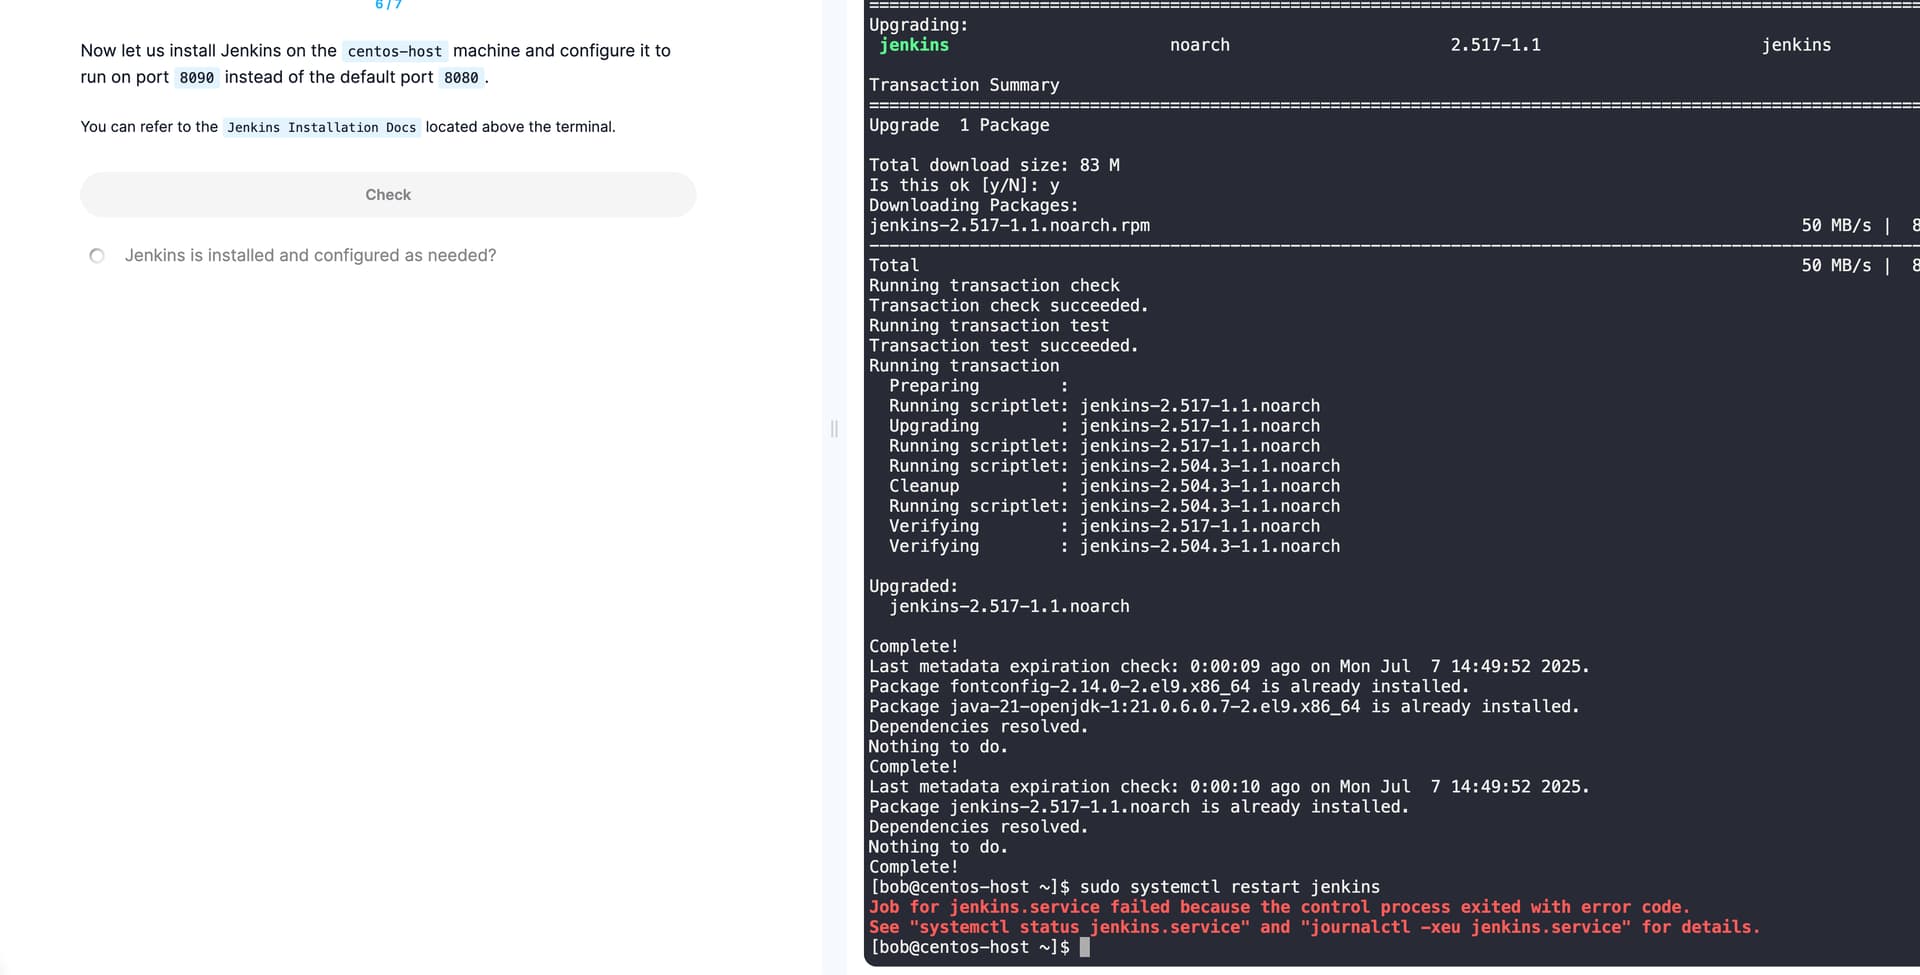Click the pane divider handle beside the terminal
This screenshot has width=1920, height=975.
click(x=834, y=429)
